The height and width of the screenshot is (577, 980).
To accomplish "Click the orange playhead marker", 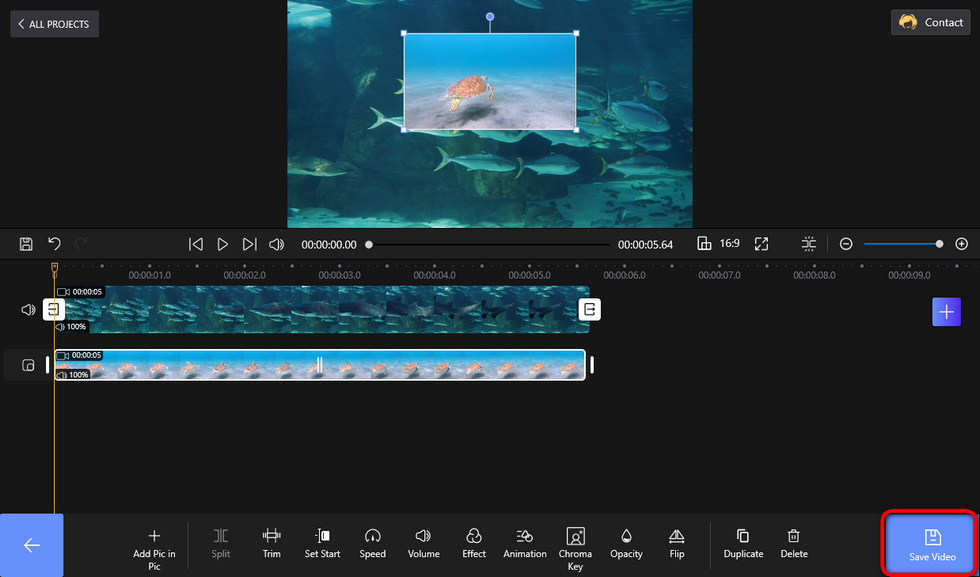I will pos(54,268).
